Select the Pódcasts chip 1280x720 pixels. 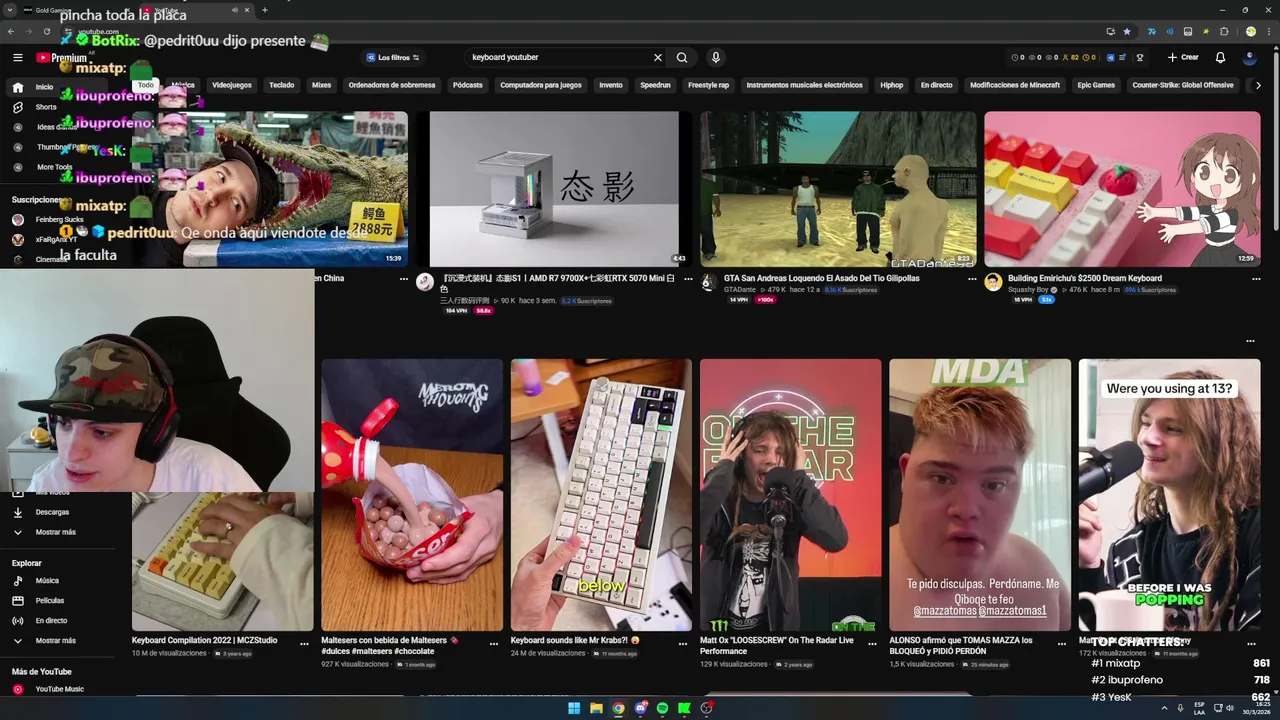[467, 85]
